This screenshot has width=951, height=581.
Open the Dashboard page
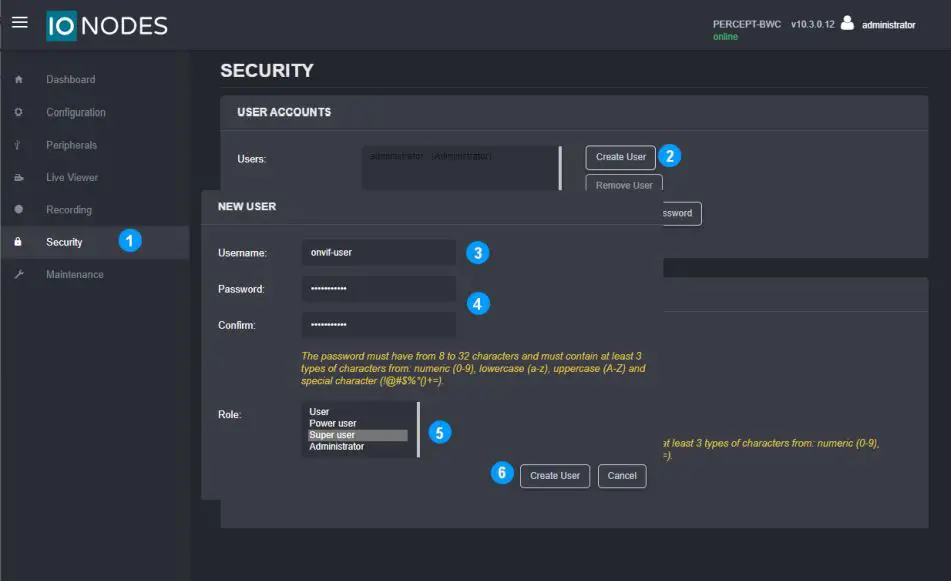tap(70, 79)
